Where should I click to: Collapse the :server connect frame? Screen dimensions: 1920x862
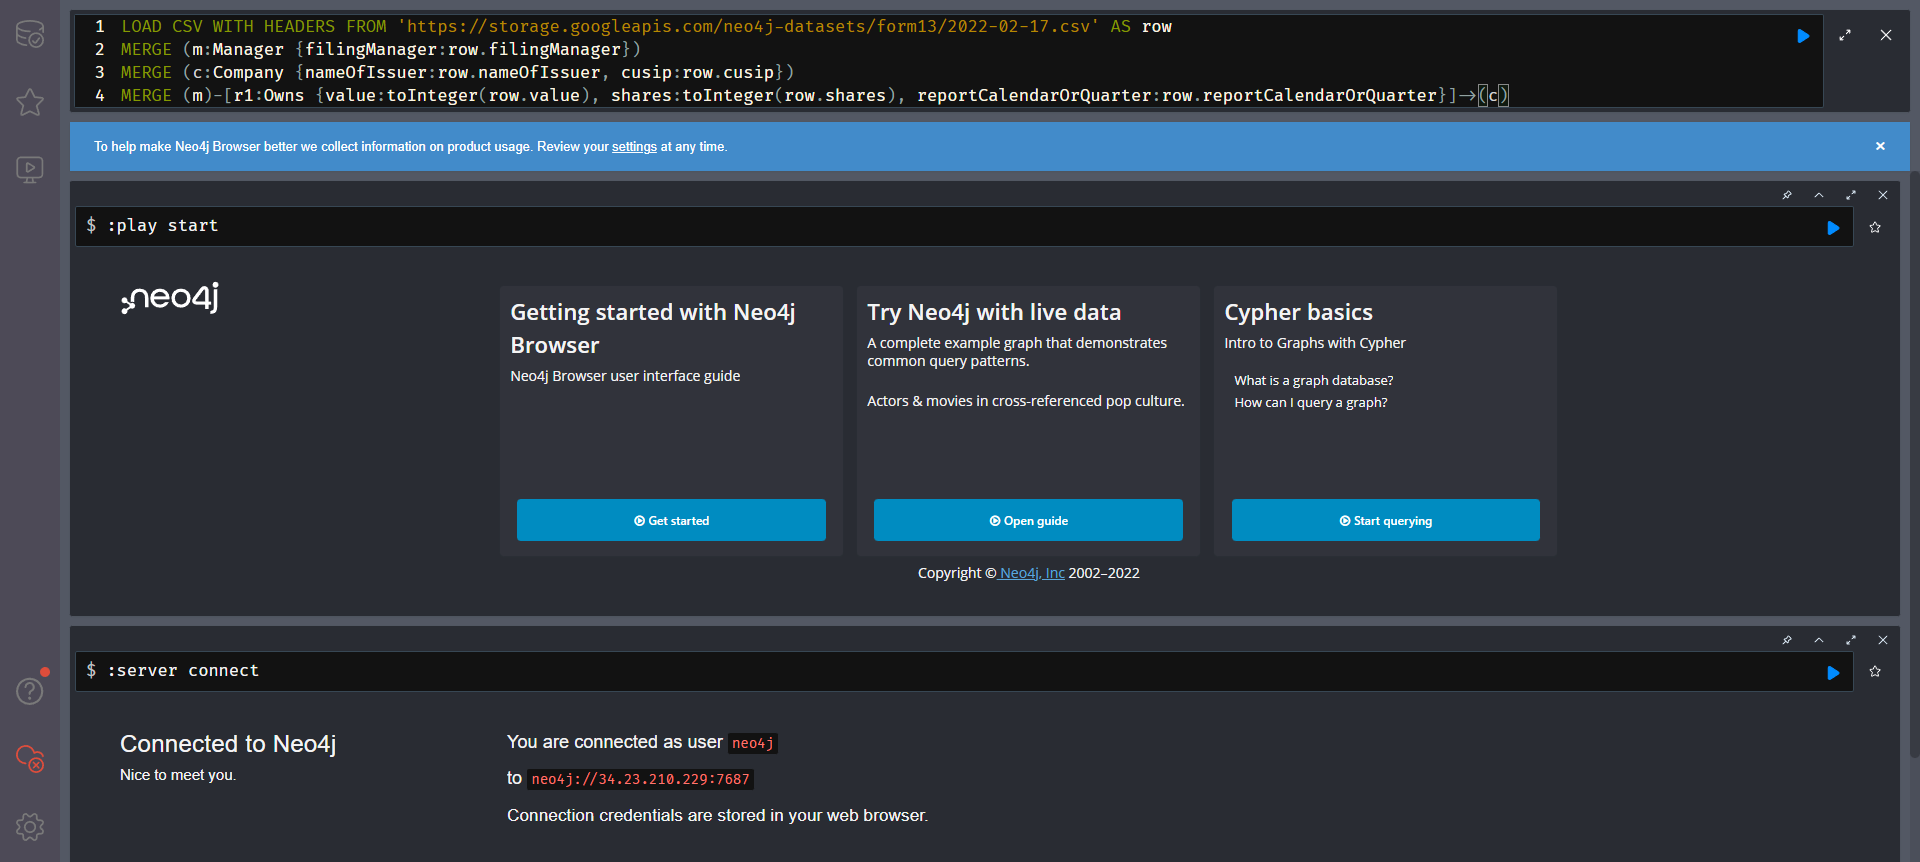(x=1819, y=640)
